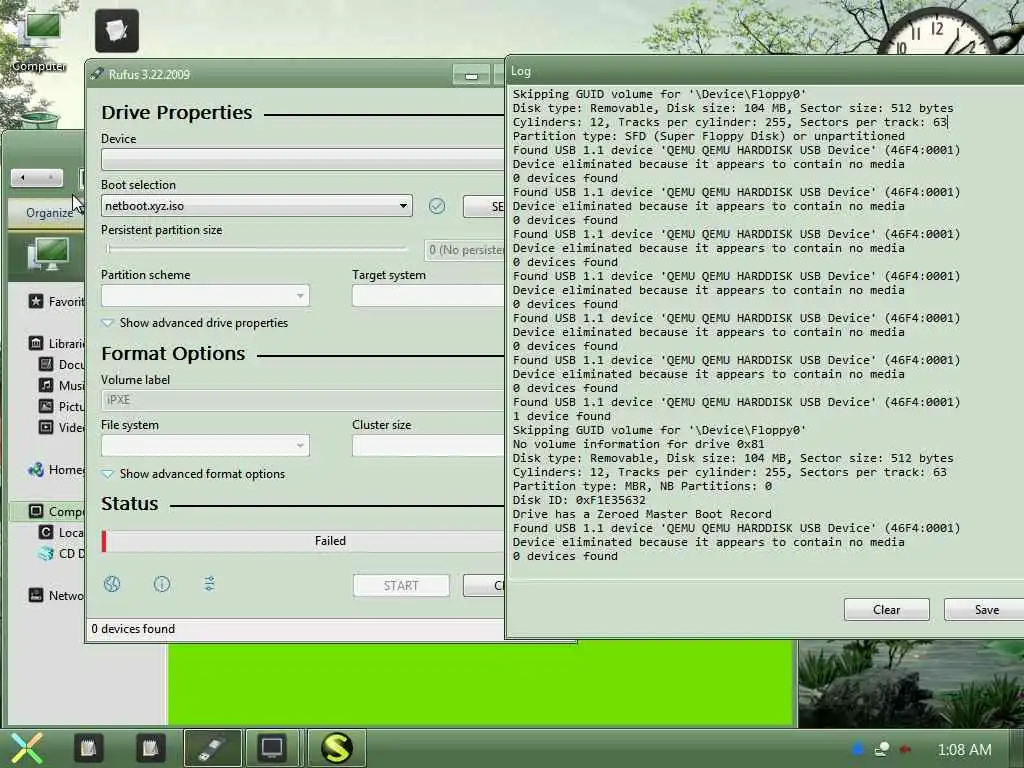Viewport: 1024px width, 768px height.
Task: Open the start menu X logo
Action: point(26,748)
